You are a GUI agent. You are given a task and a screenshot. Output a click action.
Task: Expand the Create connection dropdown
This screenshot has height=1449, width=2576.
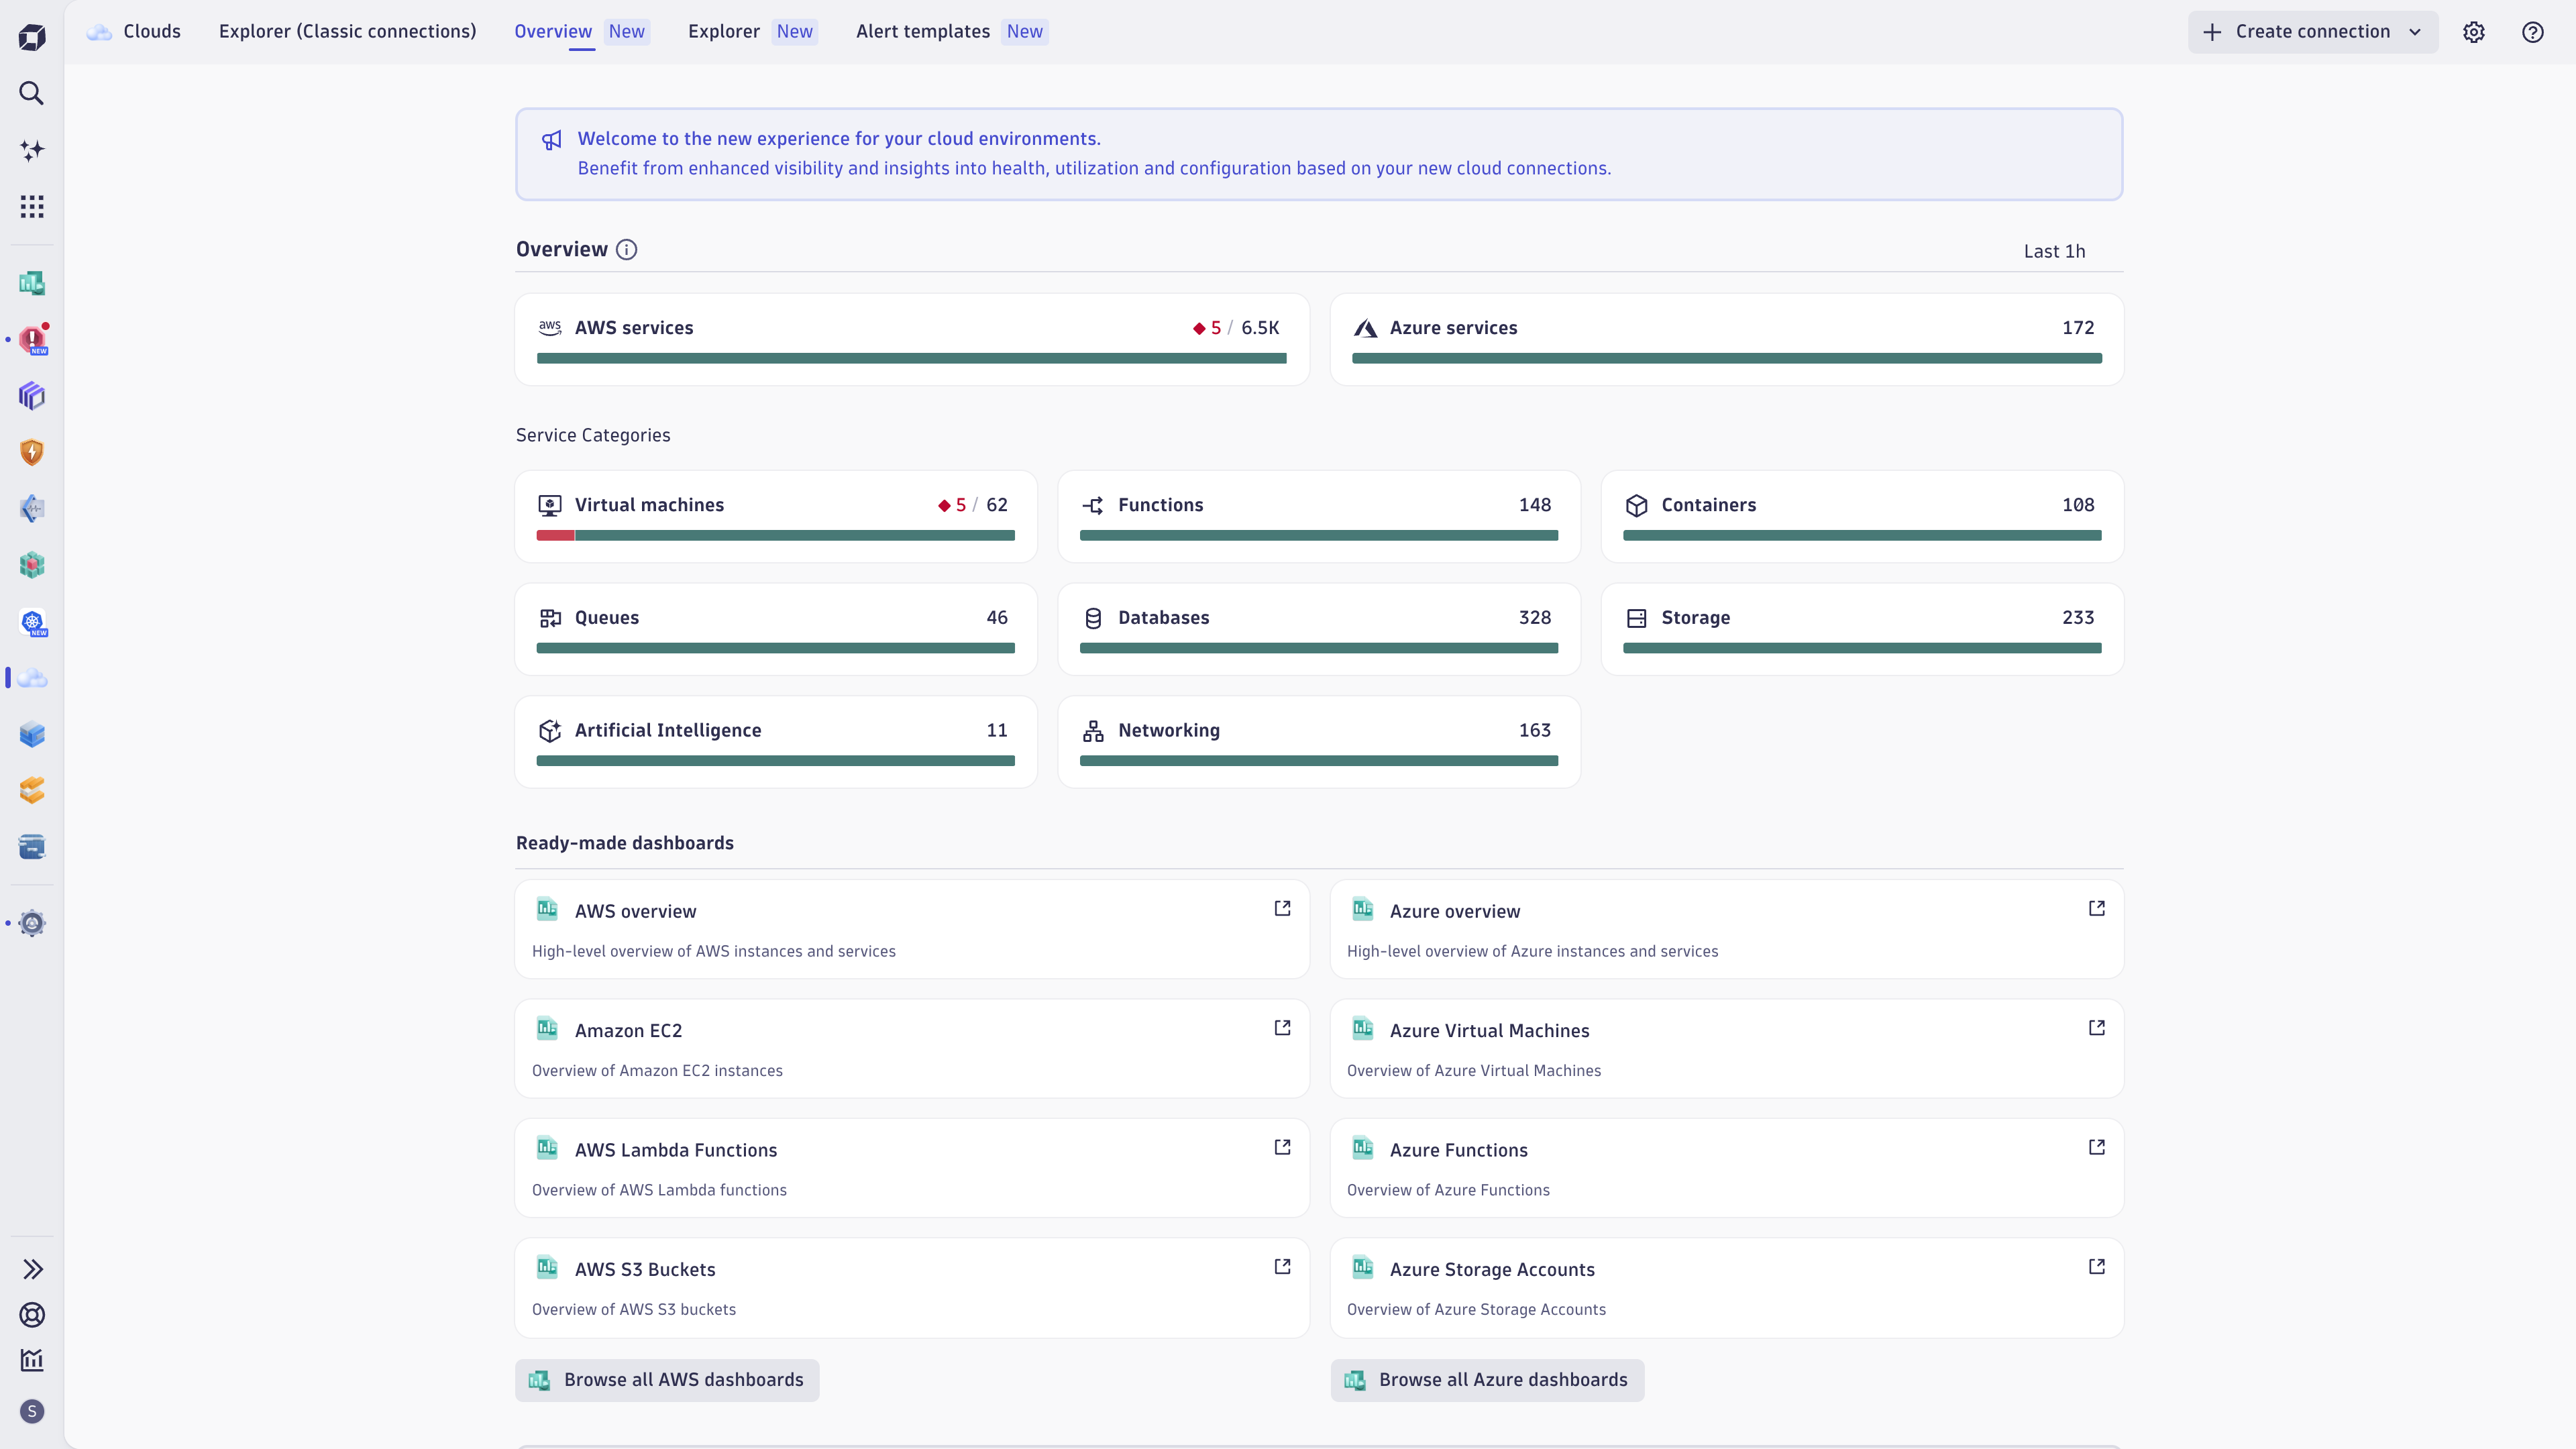pos(2415,32)
